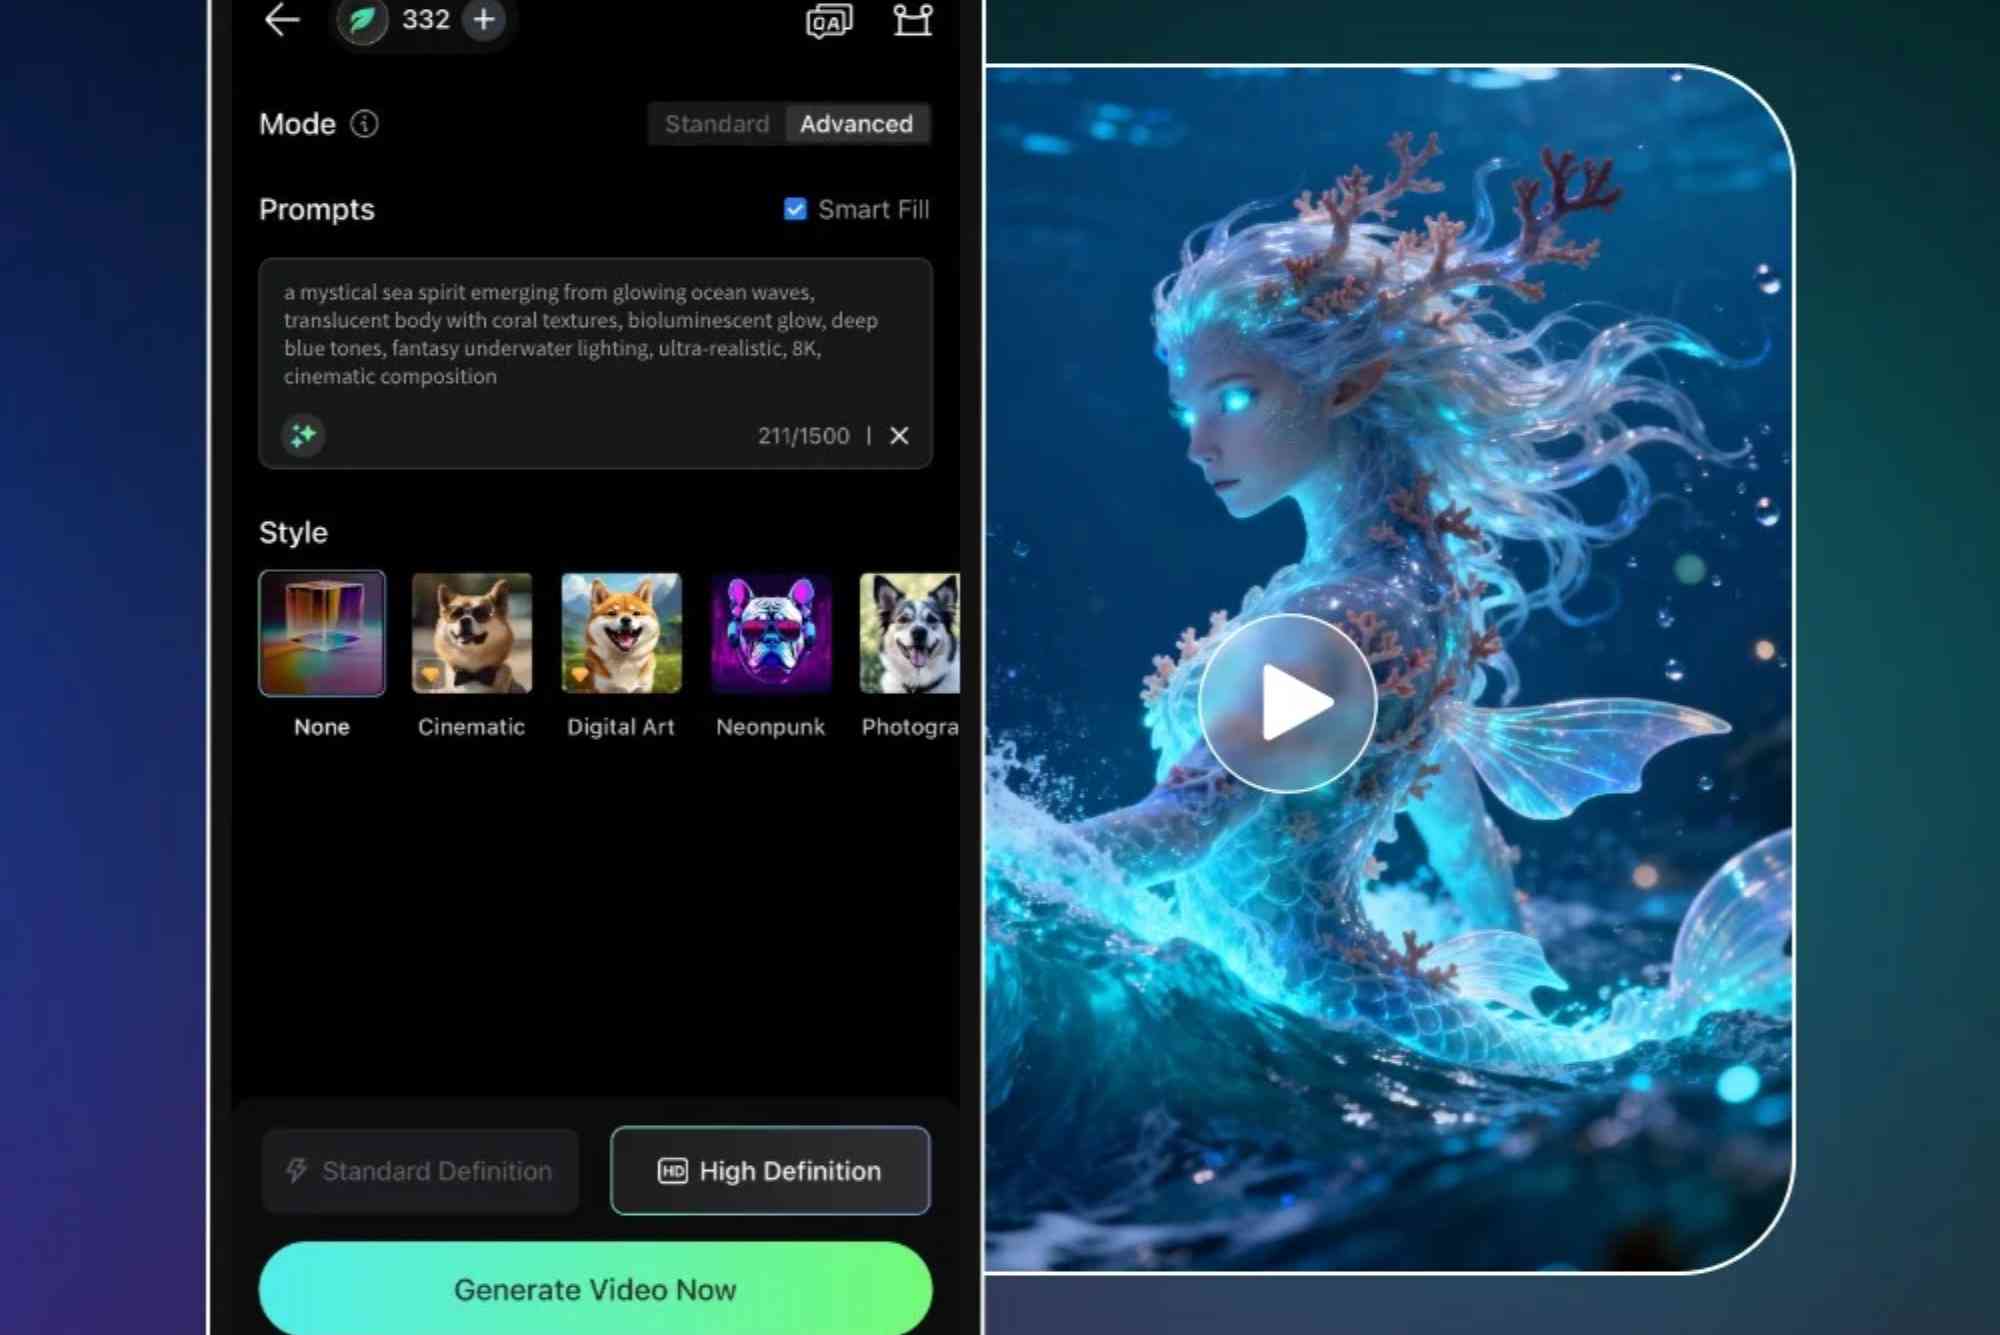
Task: Choose the Digital Art style
Action: (621, 633)
